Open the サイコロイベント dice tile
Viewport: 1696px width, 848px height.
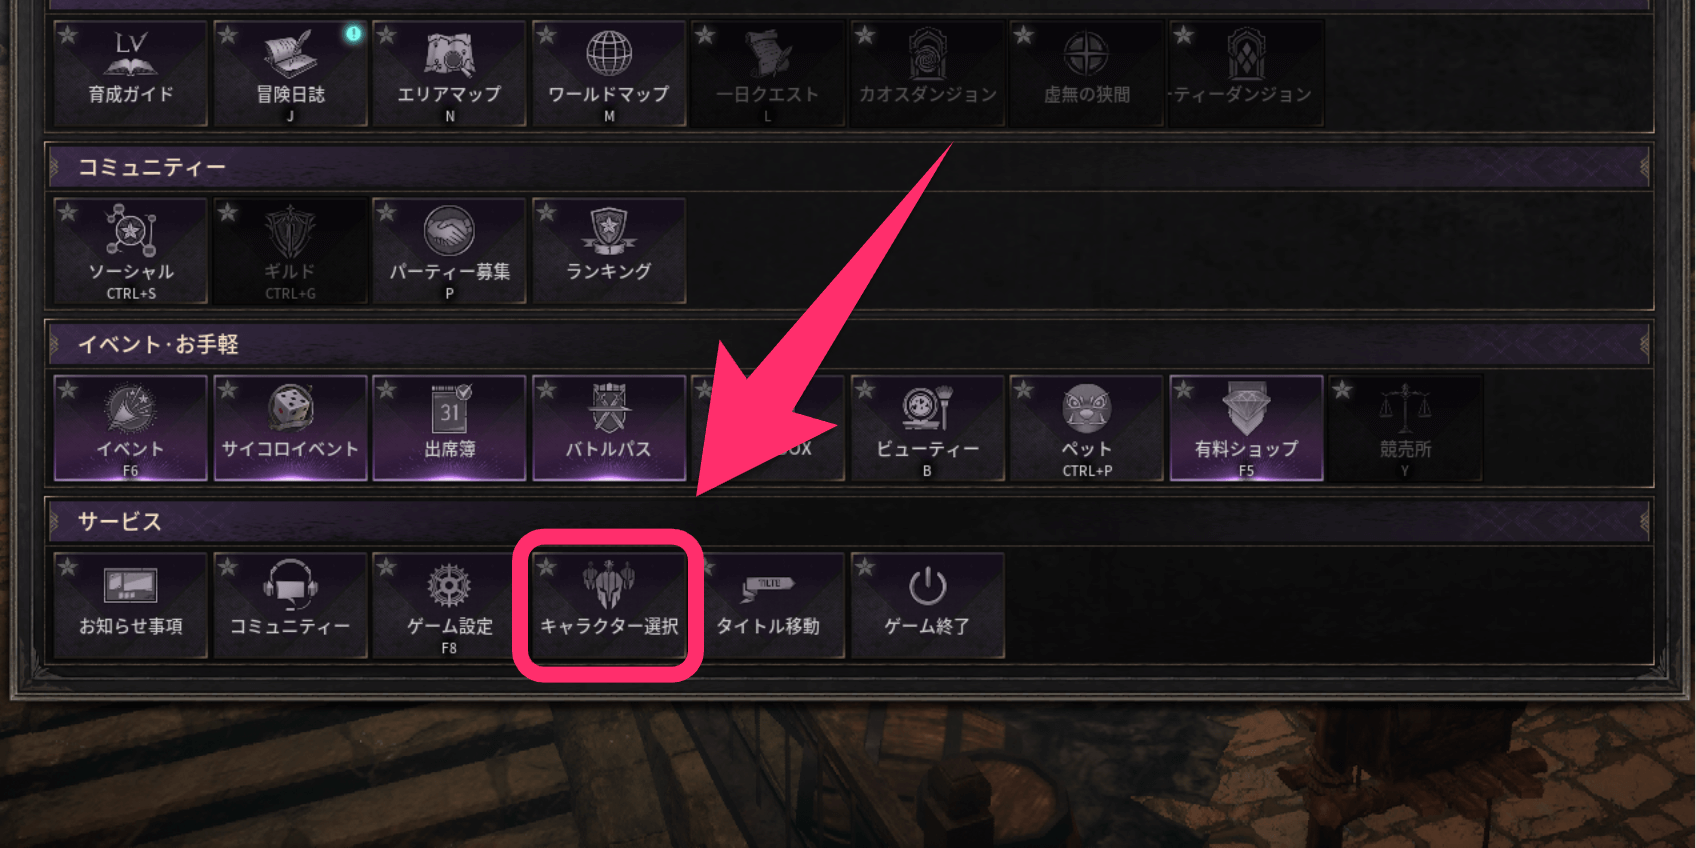[x=290, y=428]
